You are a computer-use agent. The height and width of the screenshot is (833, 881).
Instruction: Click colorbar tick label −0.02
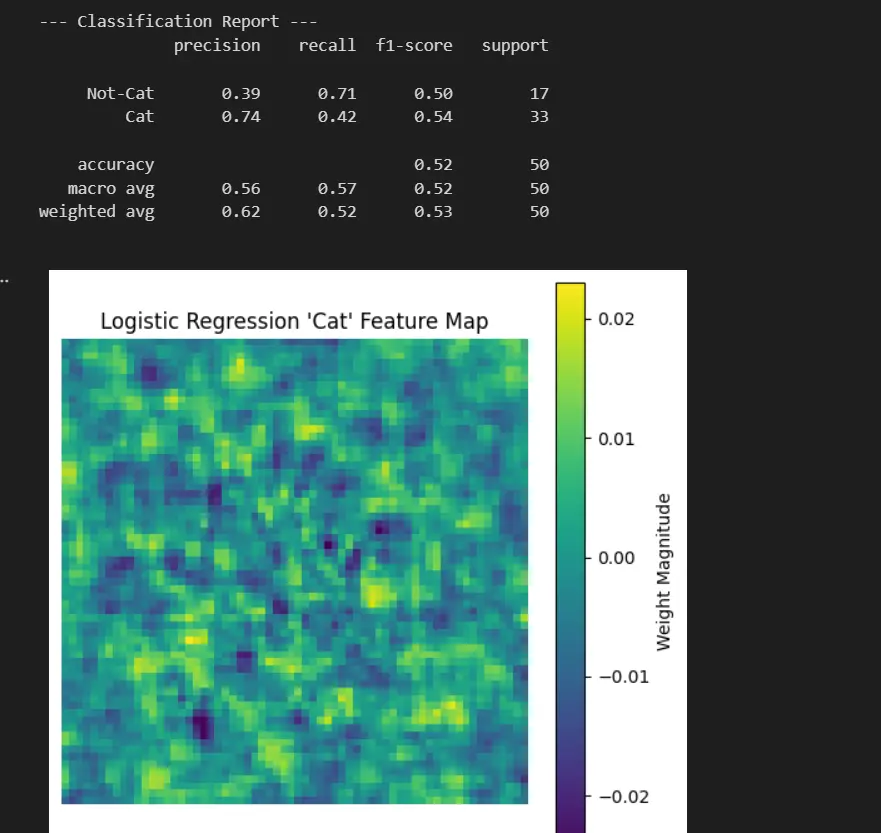(x=624, y=797)
